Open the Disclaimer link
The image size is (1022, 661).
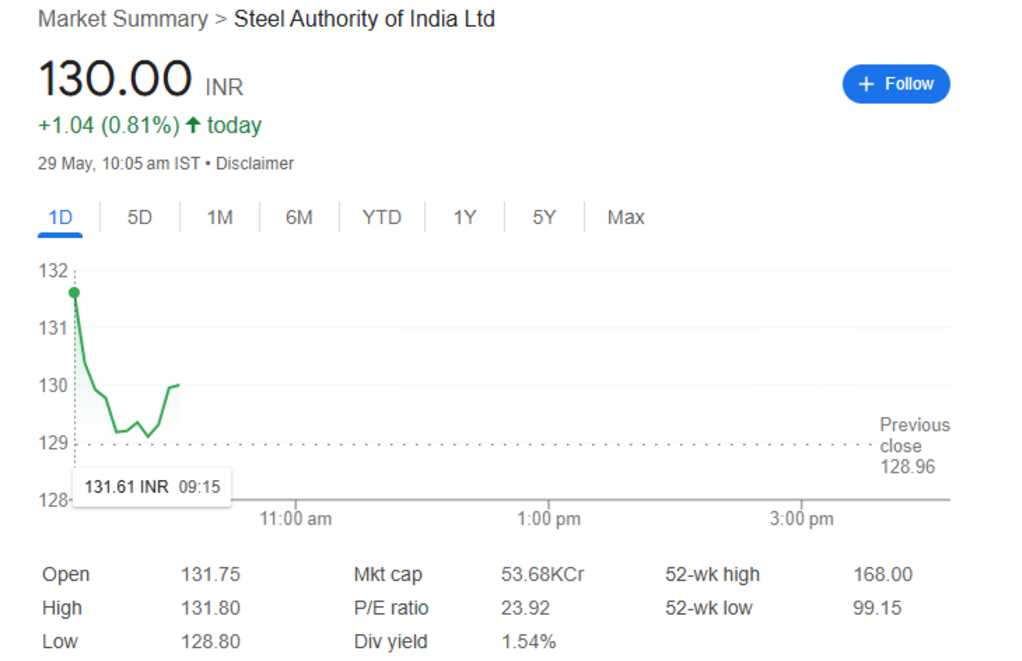255,163
